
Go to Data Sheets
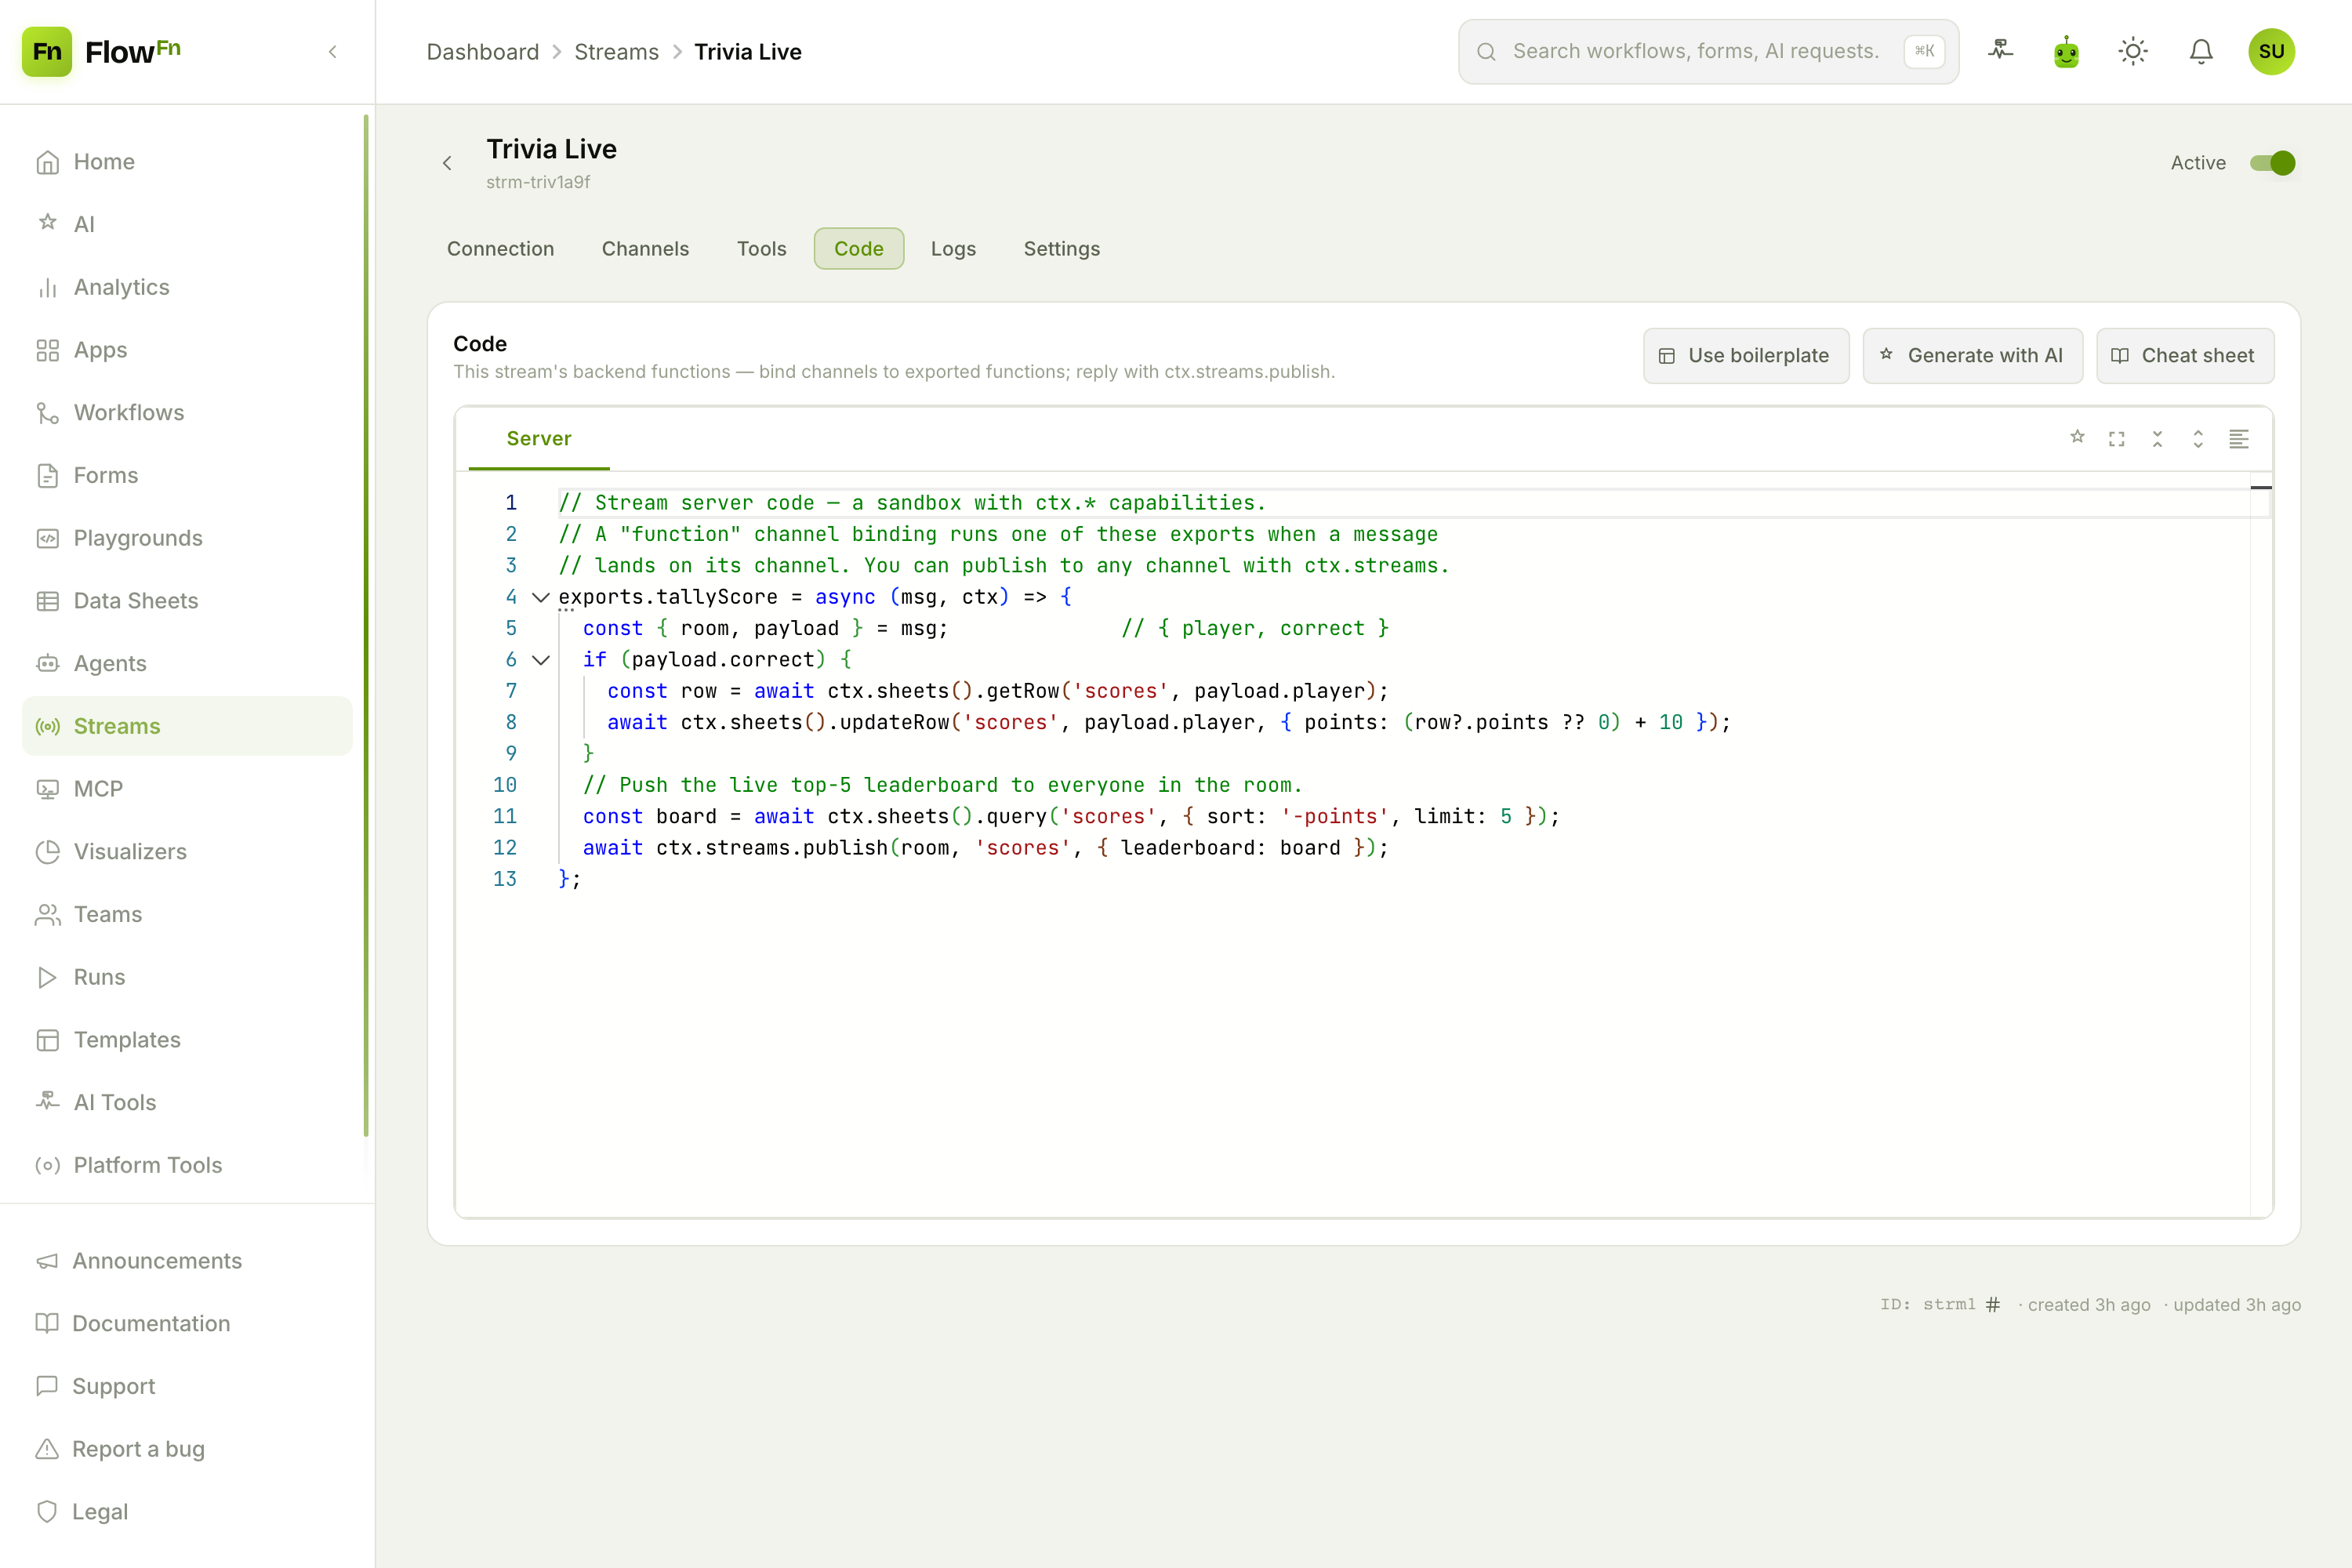pos(187,601)
